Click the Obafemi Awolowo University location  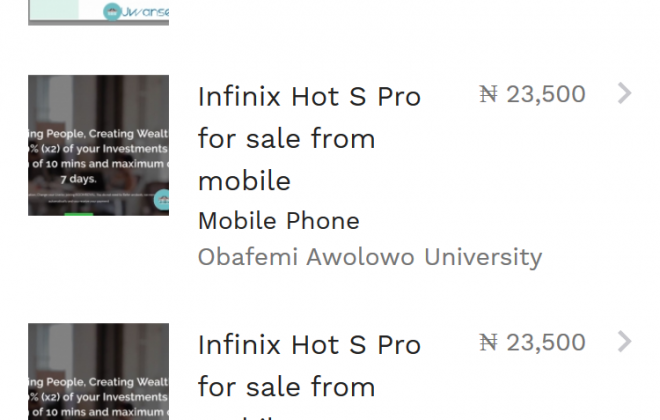click(369, 257)
